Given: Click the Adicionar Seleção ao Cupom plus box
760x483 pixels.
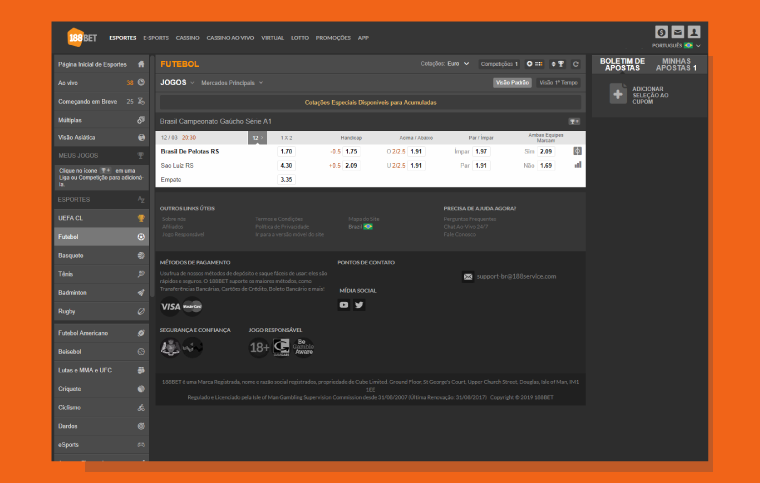Looking at the screenshot, I should [x=618, y=94].
